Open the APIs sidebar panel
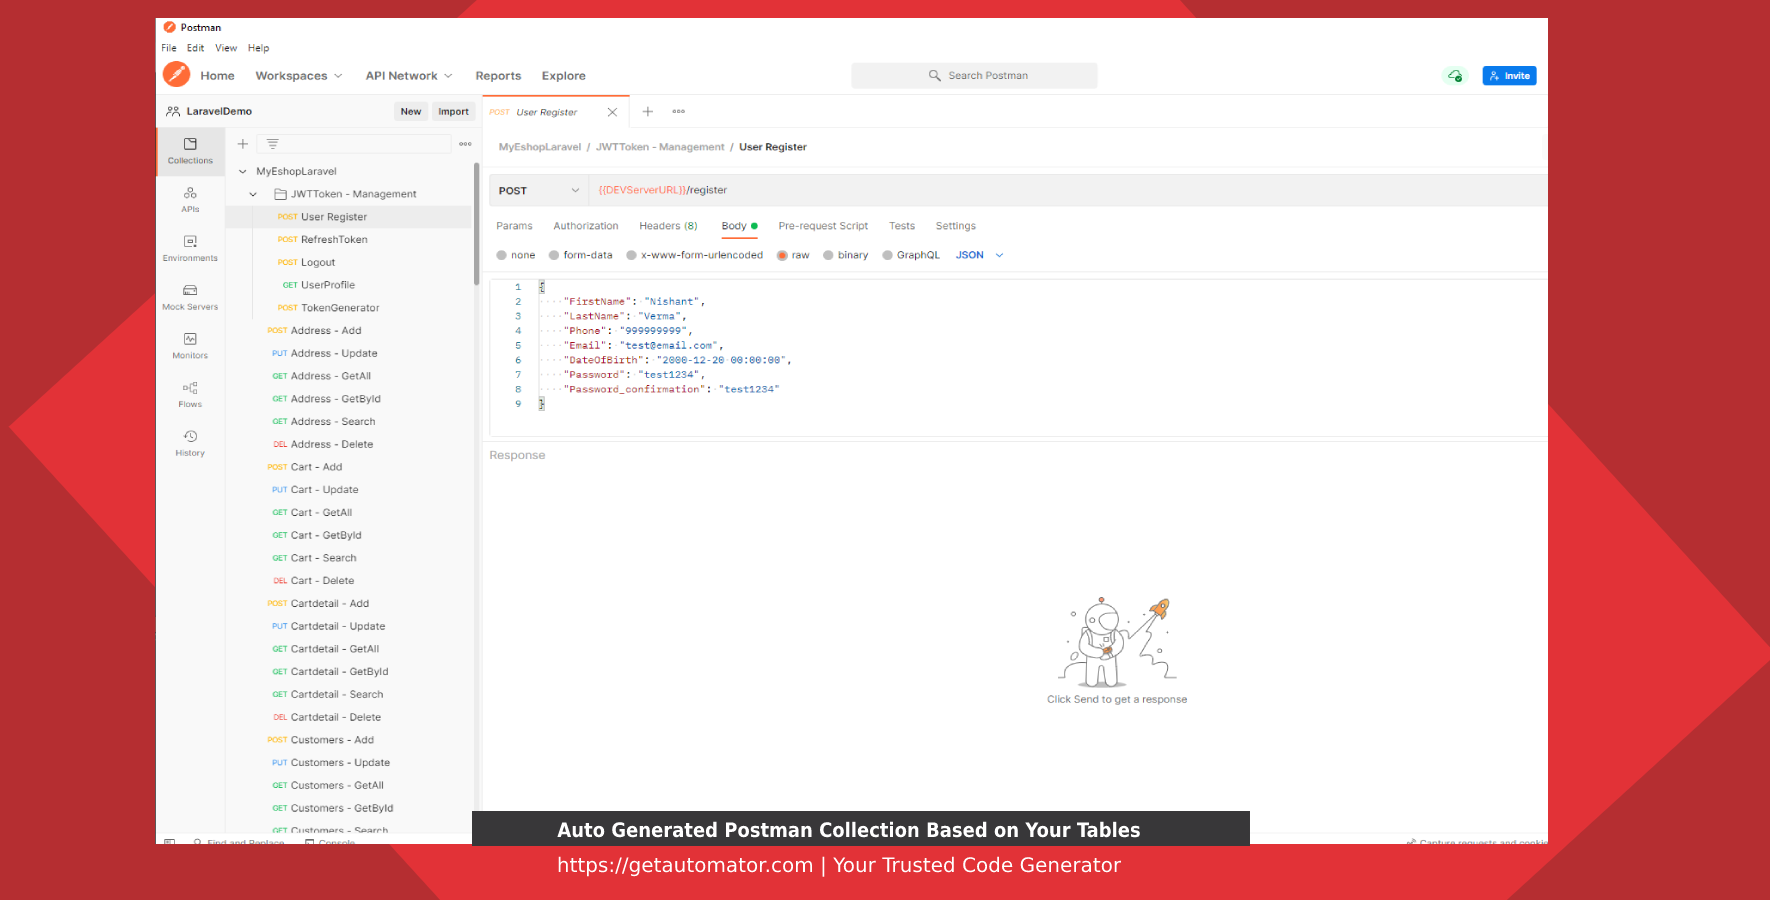The image size is (1770, 900). [x=190, y=200]
